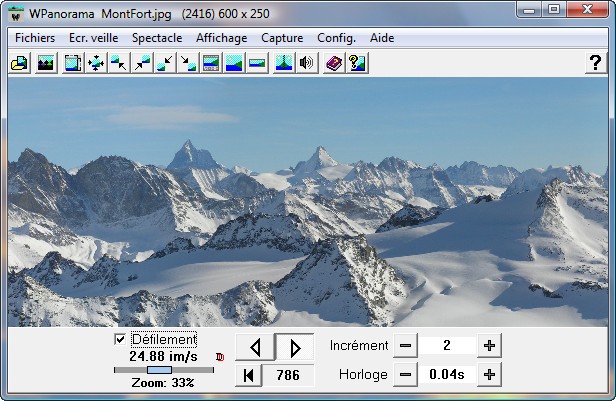Click the night mountains picture toolbar icon
The height and width of the screenshot is (401, 616).
click(46, 63)
